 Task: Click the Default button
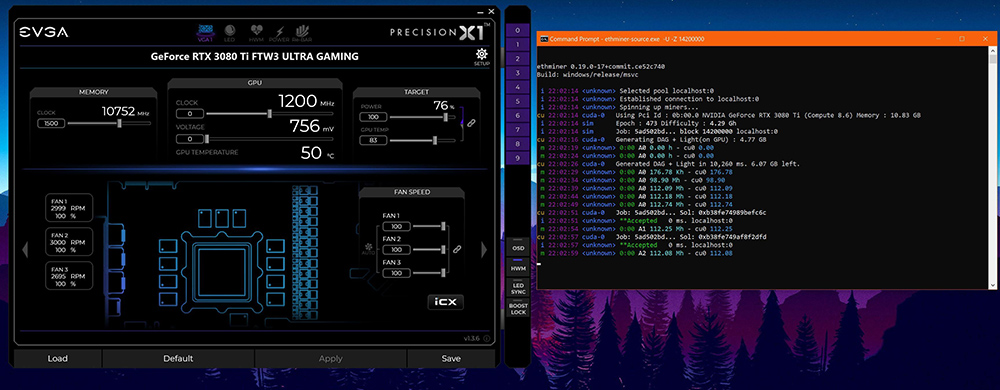[x=178, y=358]
